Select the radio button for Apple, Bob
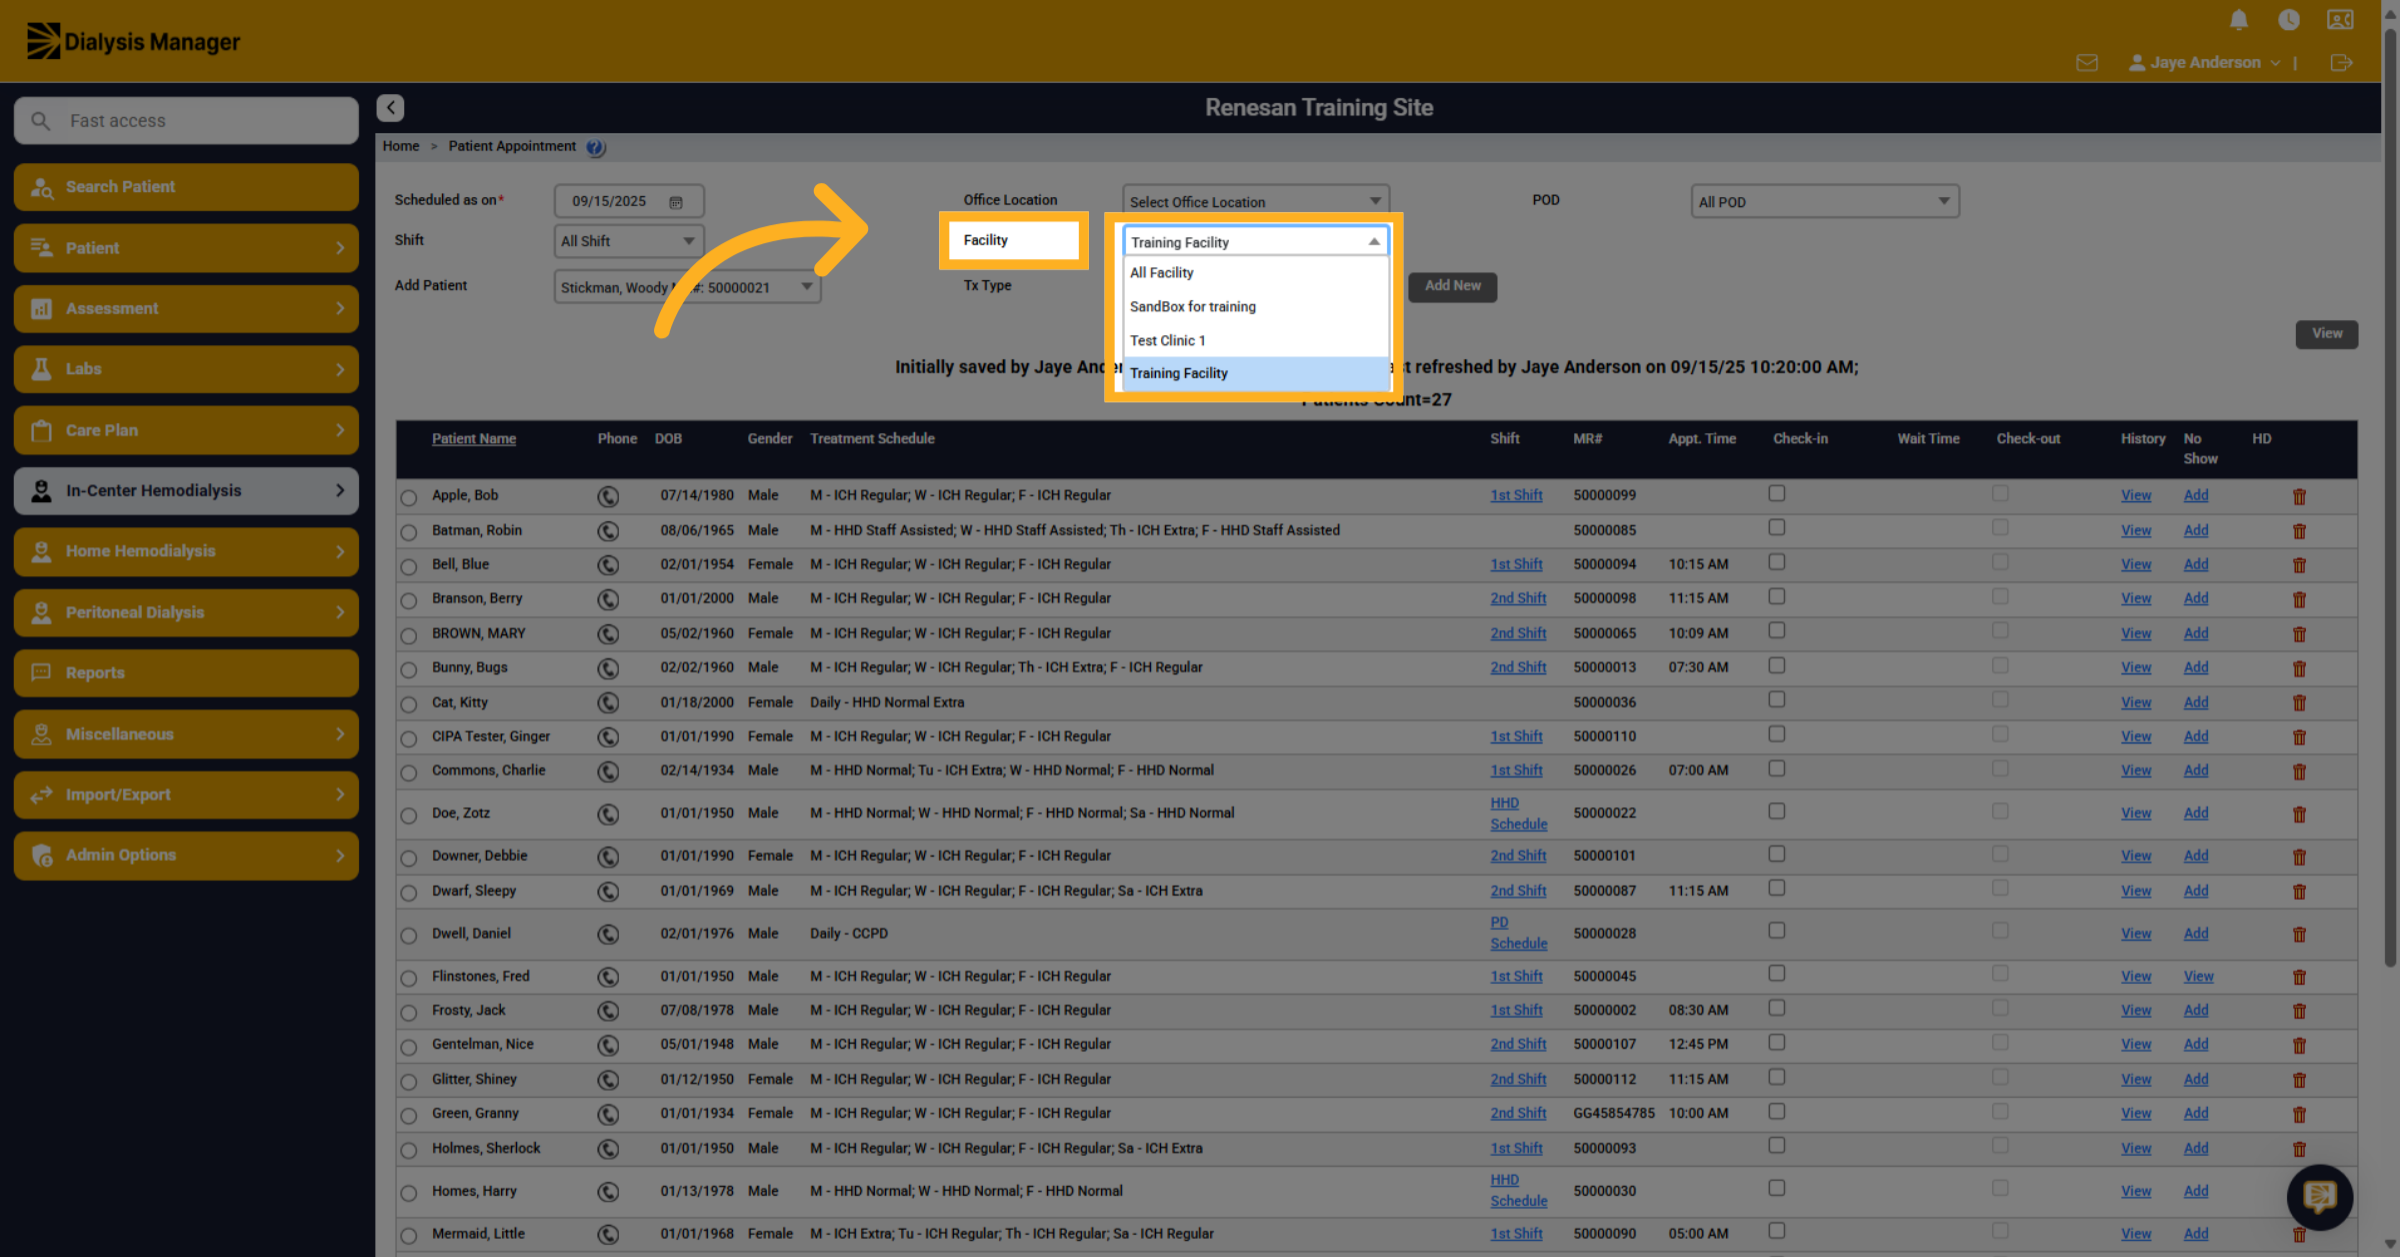Screen dimensions: 2400x1257 (x=409, y=497)
